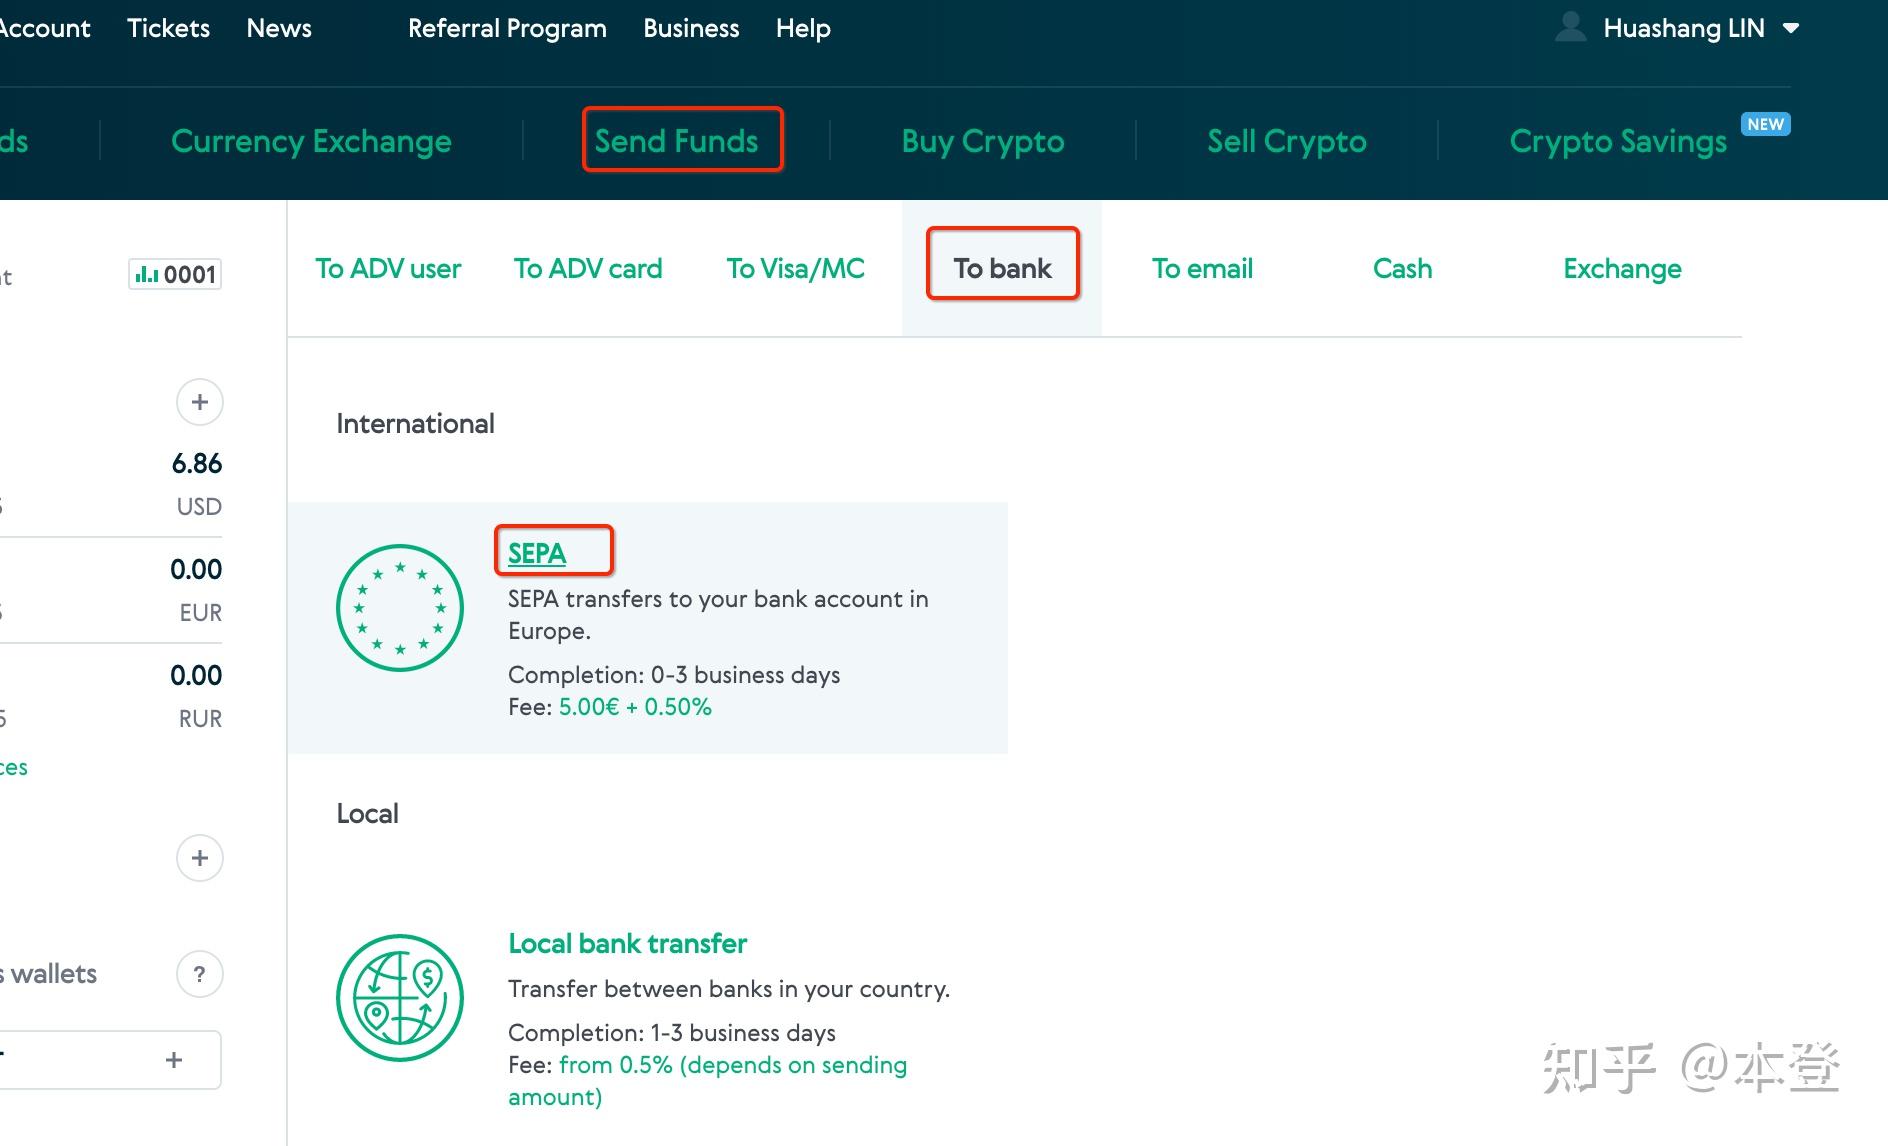Expand the Huashang LIN account dropdown
The height and width of the screenshot is (1146, 1888).
pos(1792,27)
